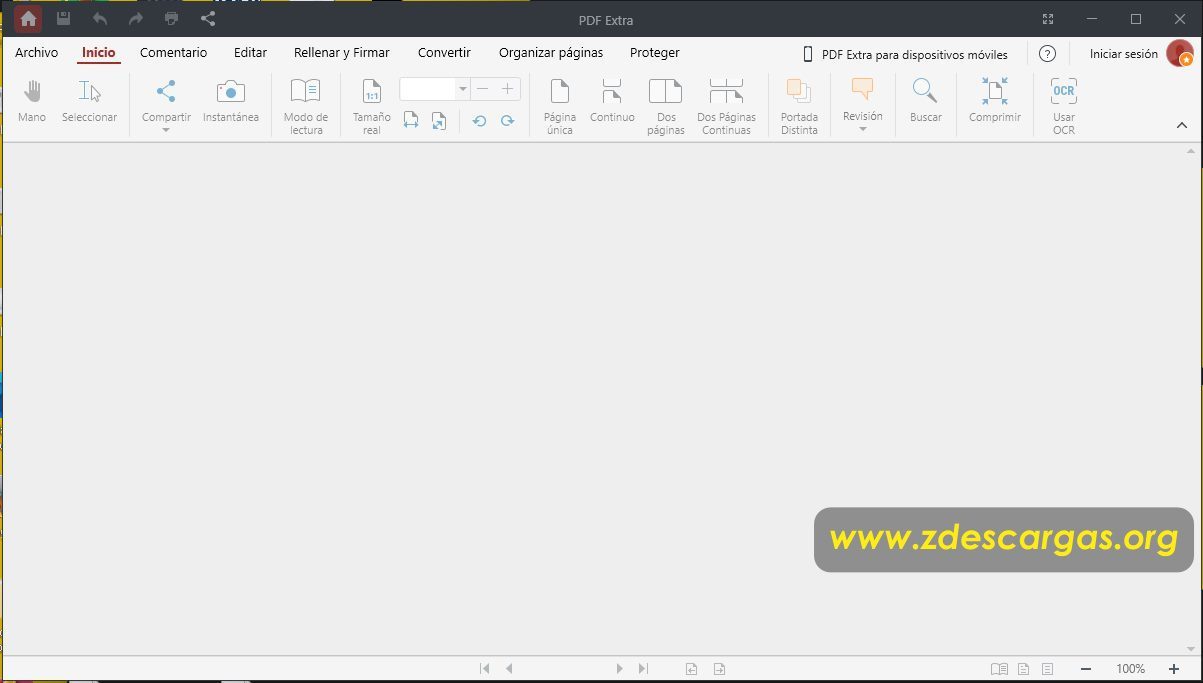Click previous view icon in status bar
This screenshot has width=1203, height=683.
tap(691, 669)
